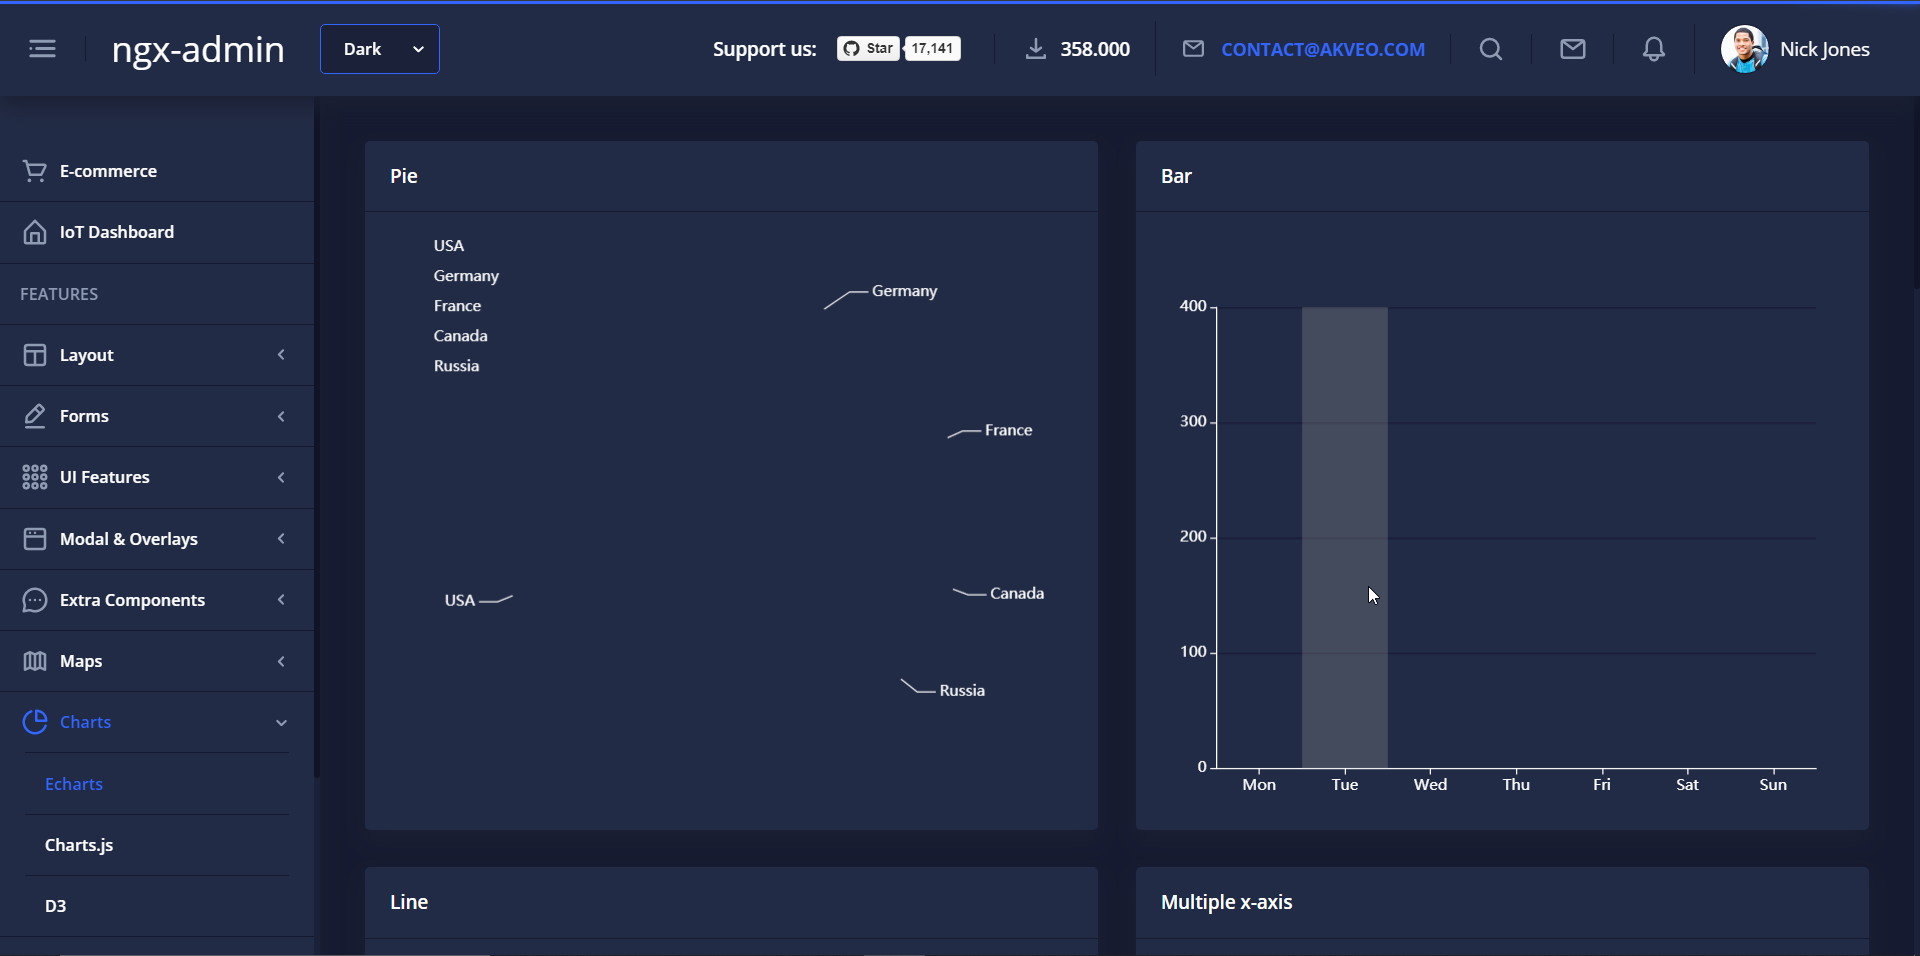The height and width of the screenshot is (956, 1920).
Task: Click the ngx-admin logo text
Action: coord(198,49)
